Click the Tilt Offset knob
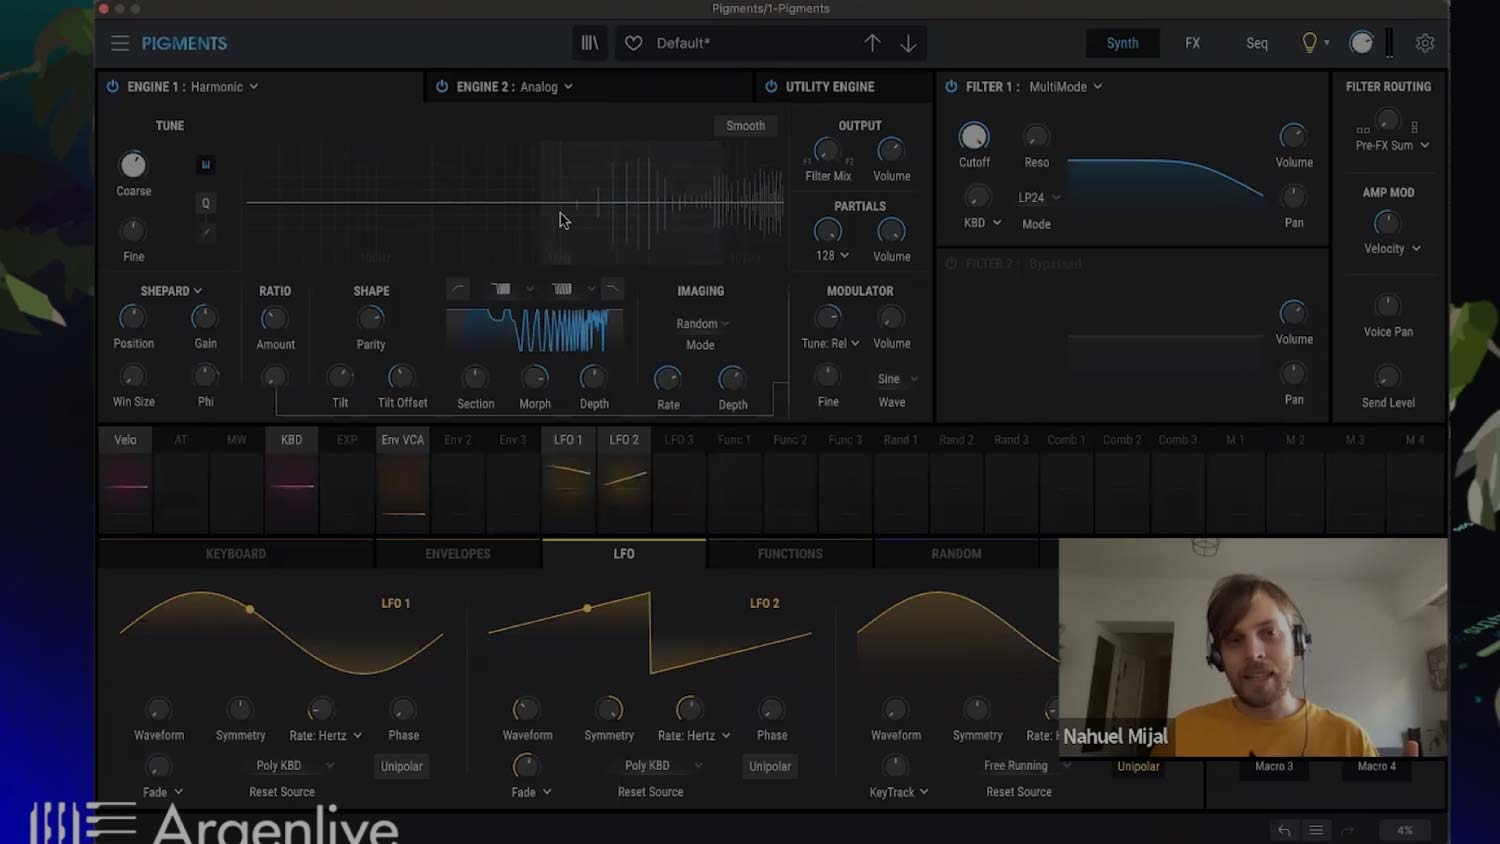Viewport: 1500px width, 844px height. [x=401, y=377]
